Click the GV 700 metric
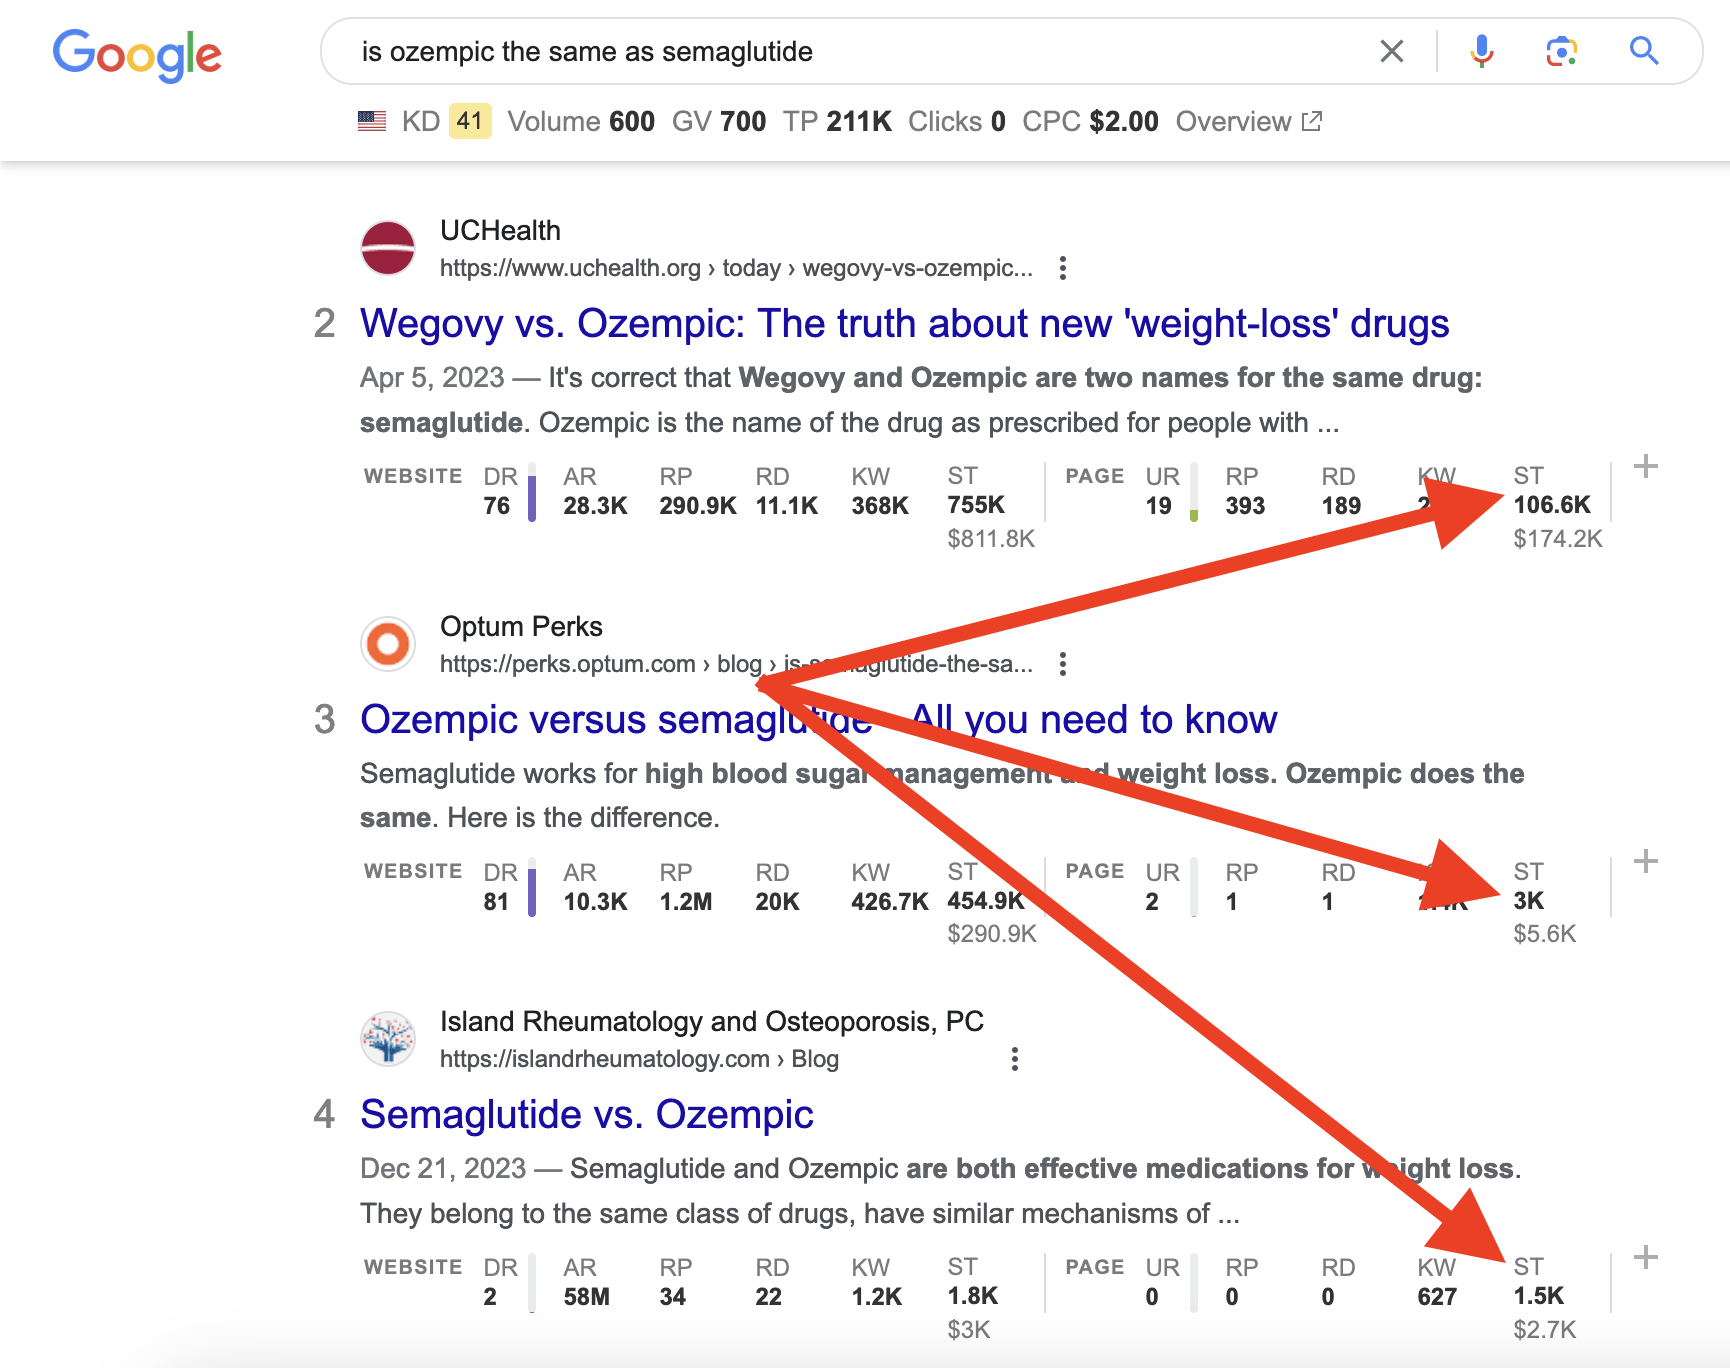The image size is (1730, 1368). pos(719,122)
